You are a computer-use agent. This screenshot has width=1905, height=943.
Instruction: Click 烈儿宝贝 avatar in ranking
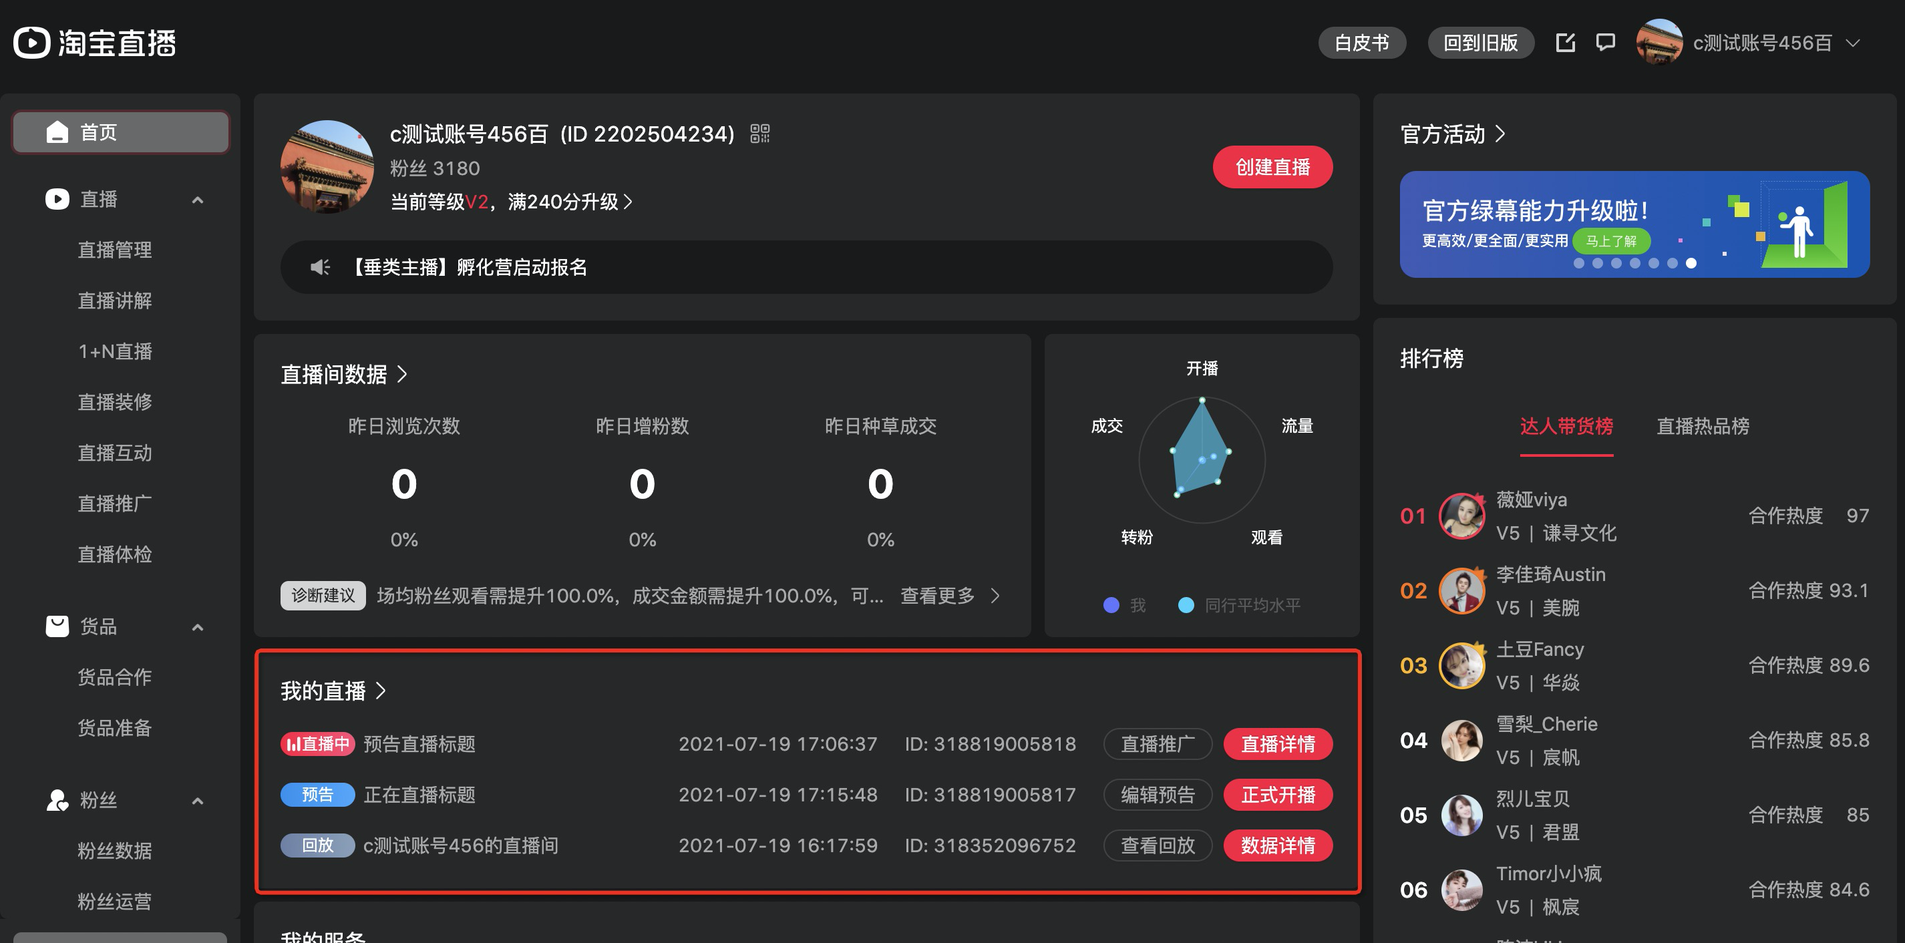[x=1462, y=815]
